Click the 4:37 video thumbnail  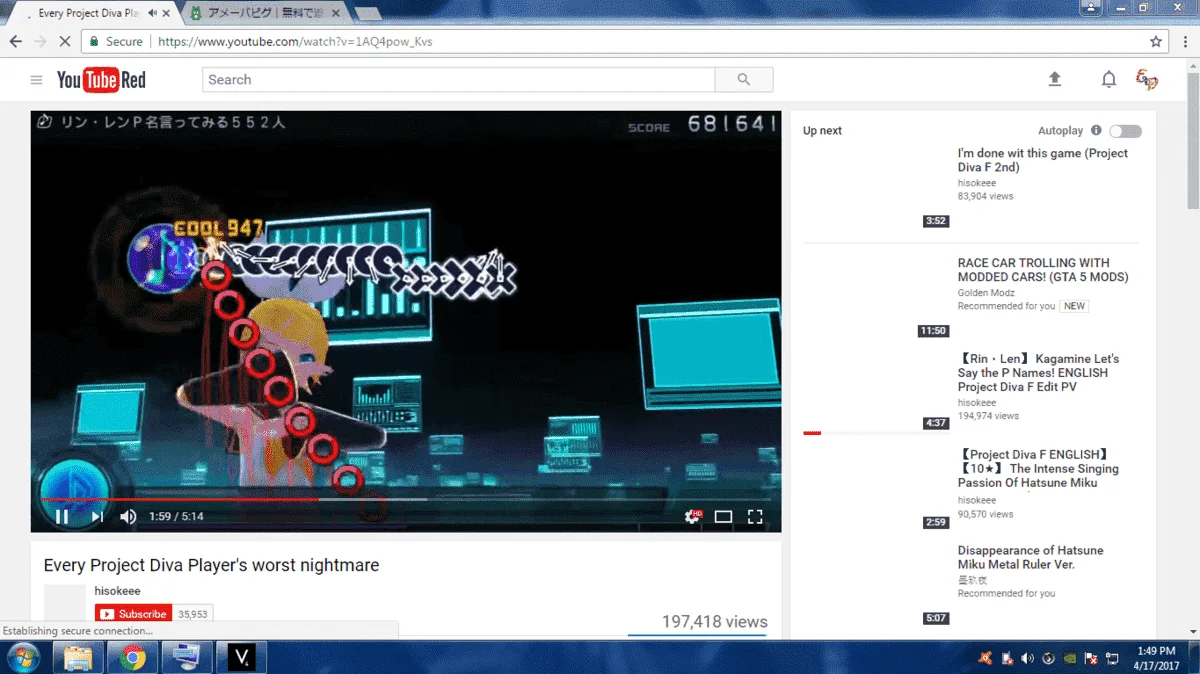pyautogui.click(x=876, y=393)
